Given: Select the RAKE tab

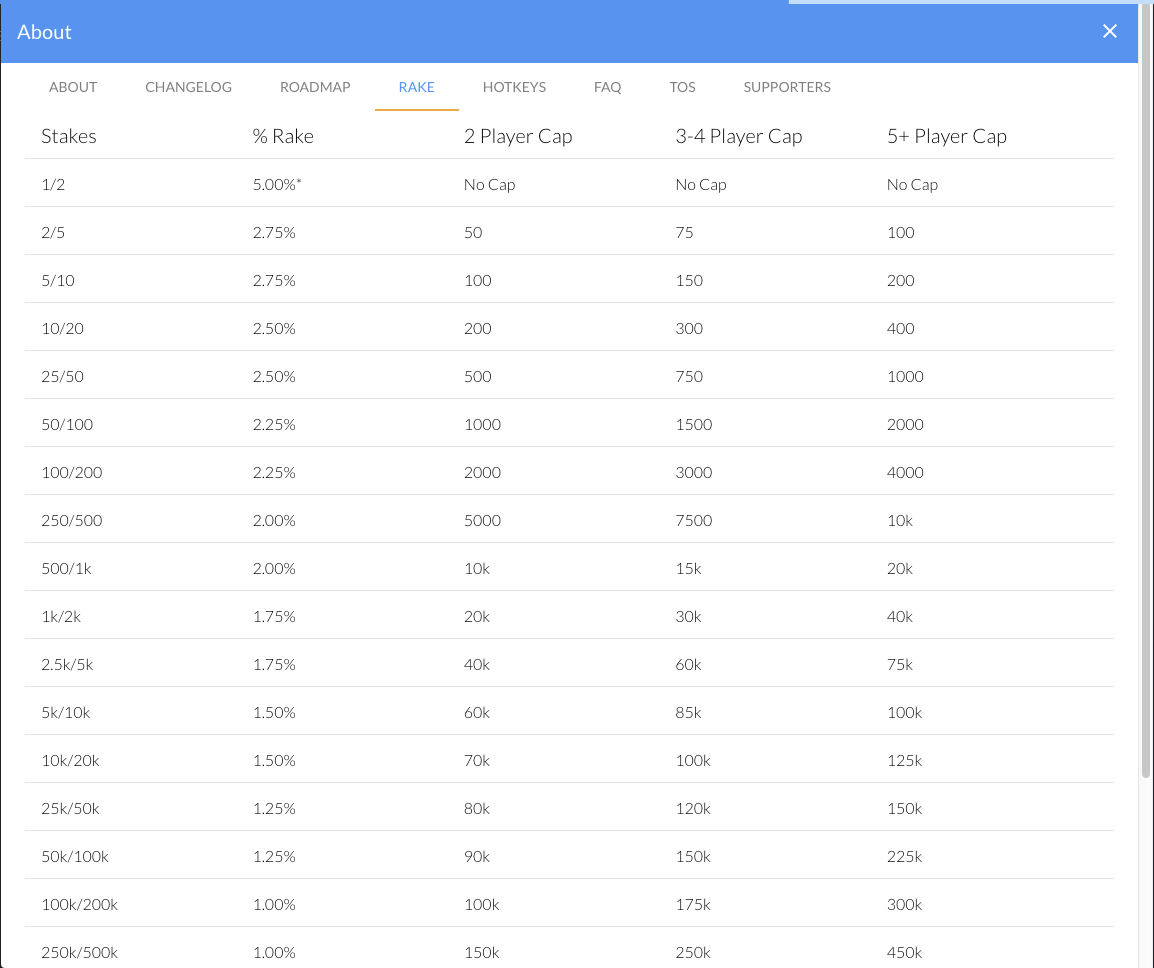Looking at the screenshot, I should (x=417, y=87).
